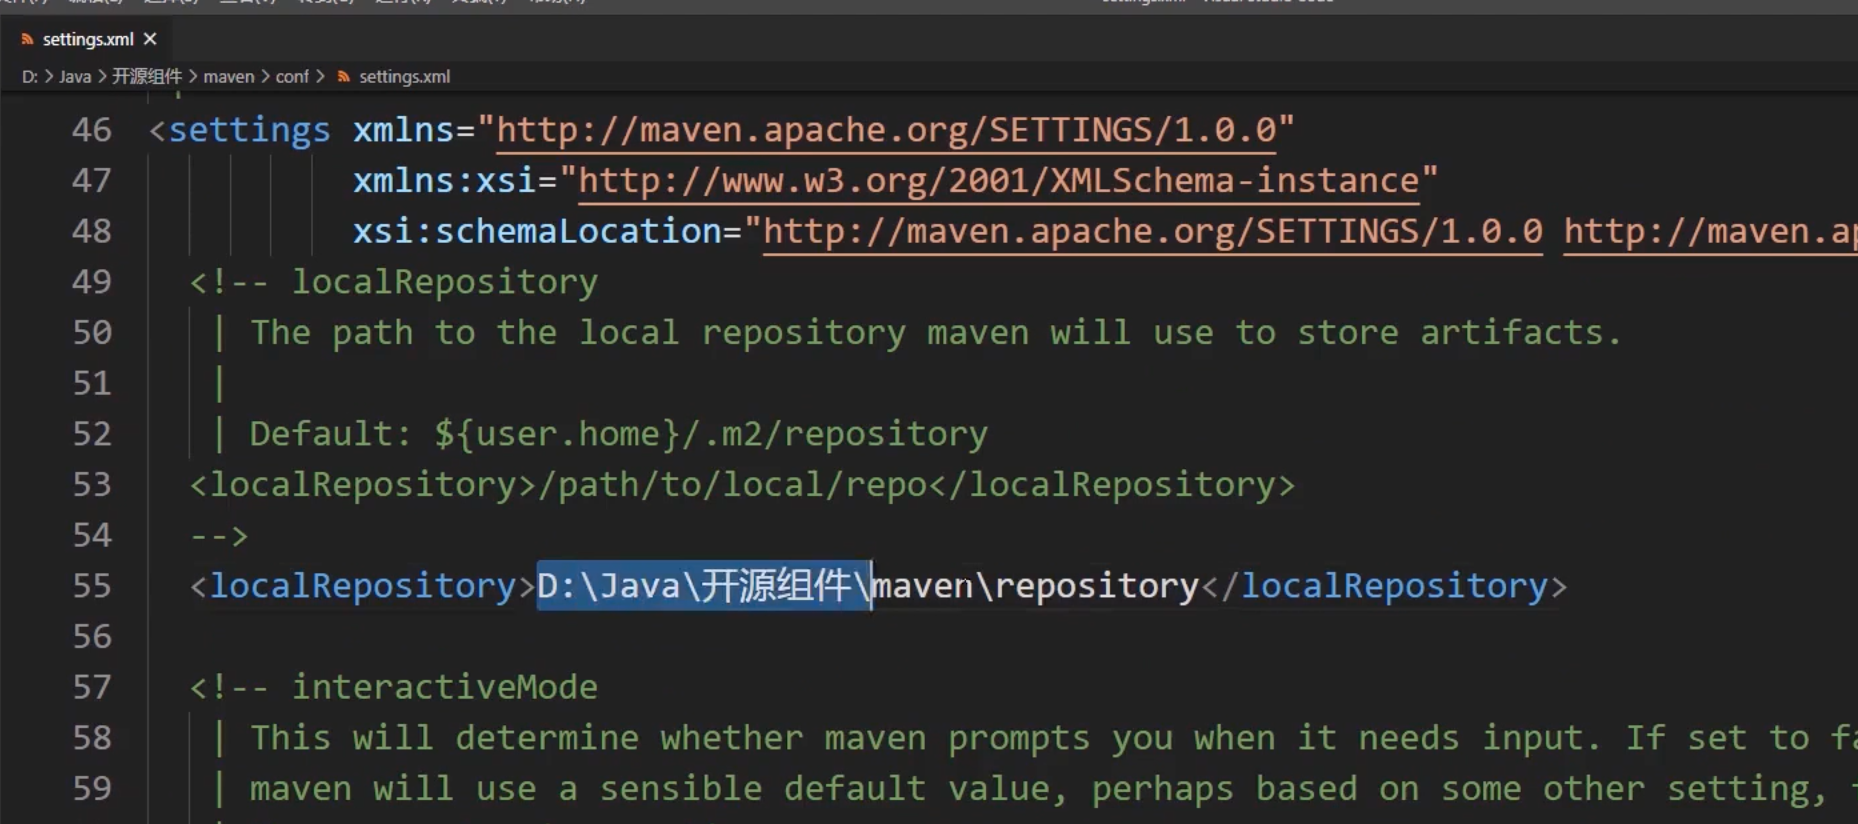
Task: Open the schemaLocation SETTINGS/1.0.0 link
Action: [1152, 232]
